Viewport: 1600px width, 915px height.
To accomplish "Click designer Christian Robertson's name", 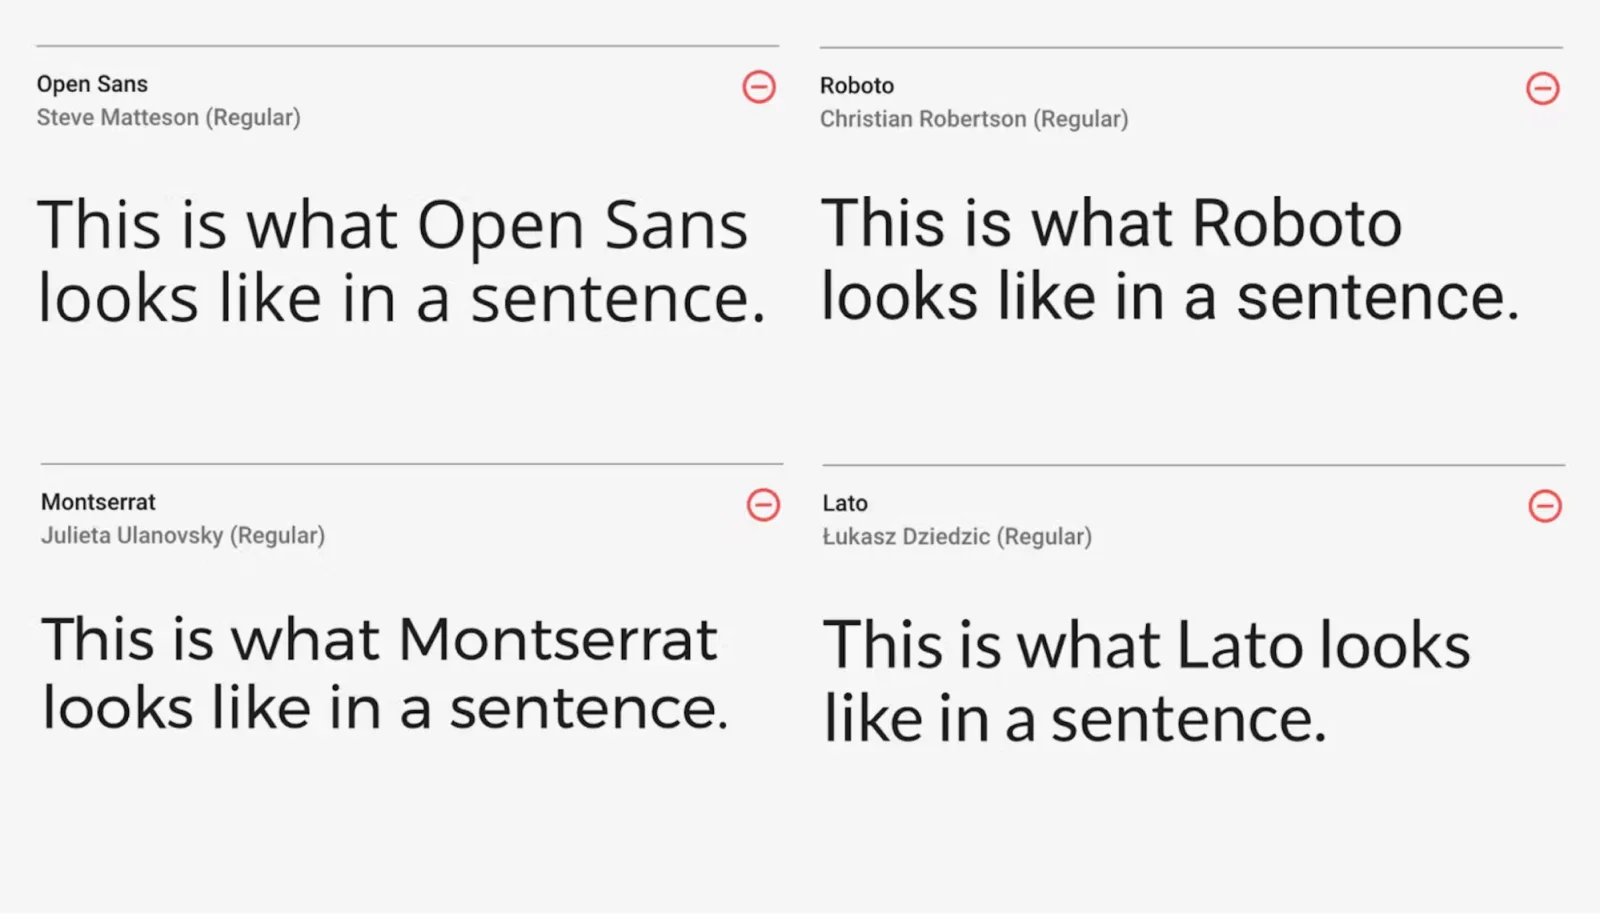I will (x=923, y=119).
